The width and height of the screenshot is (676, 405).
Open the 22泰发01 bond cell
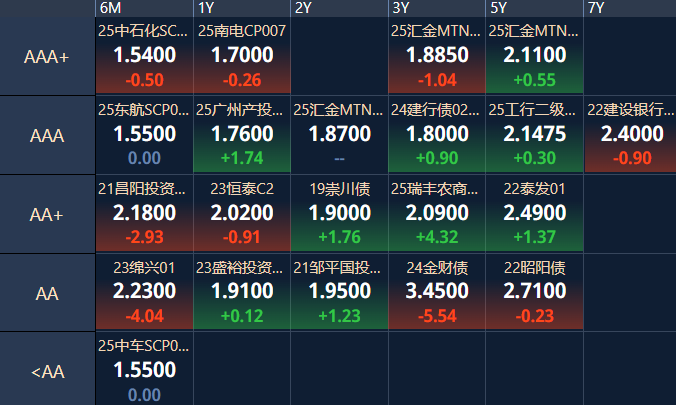pos(535,213)
